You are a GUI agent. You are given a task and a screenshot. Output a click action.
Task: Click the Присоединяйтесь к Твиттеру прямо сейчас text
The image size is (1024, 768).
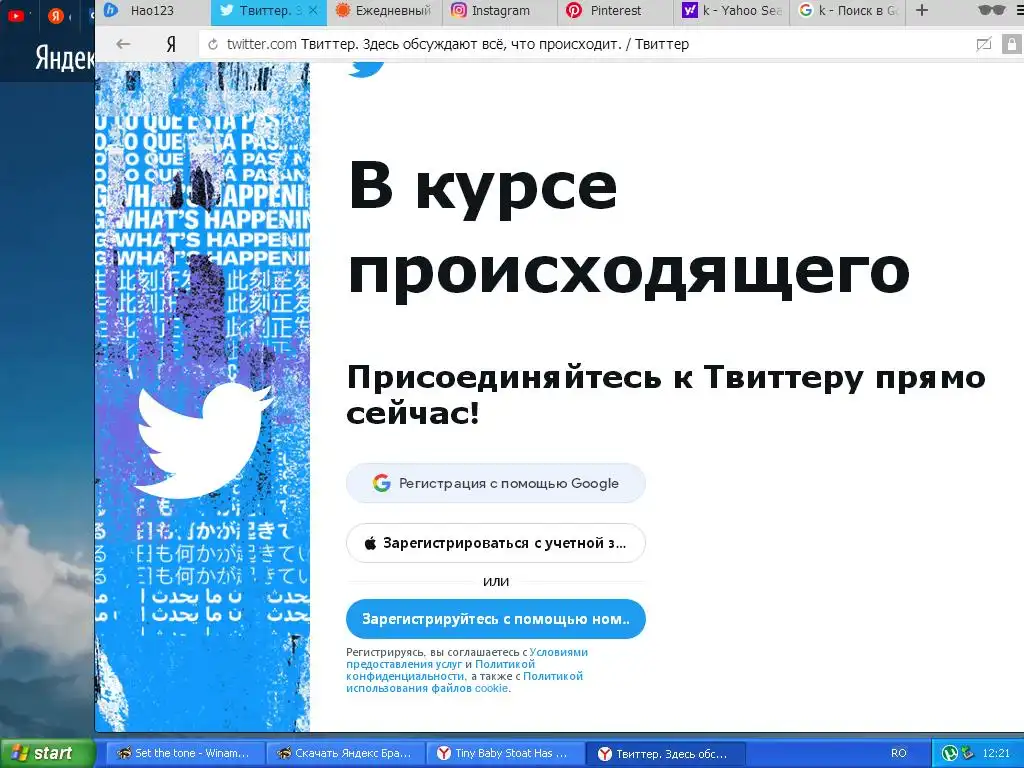665,395
